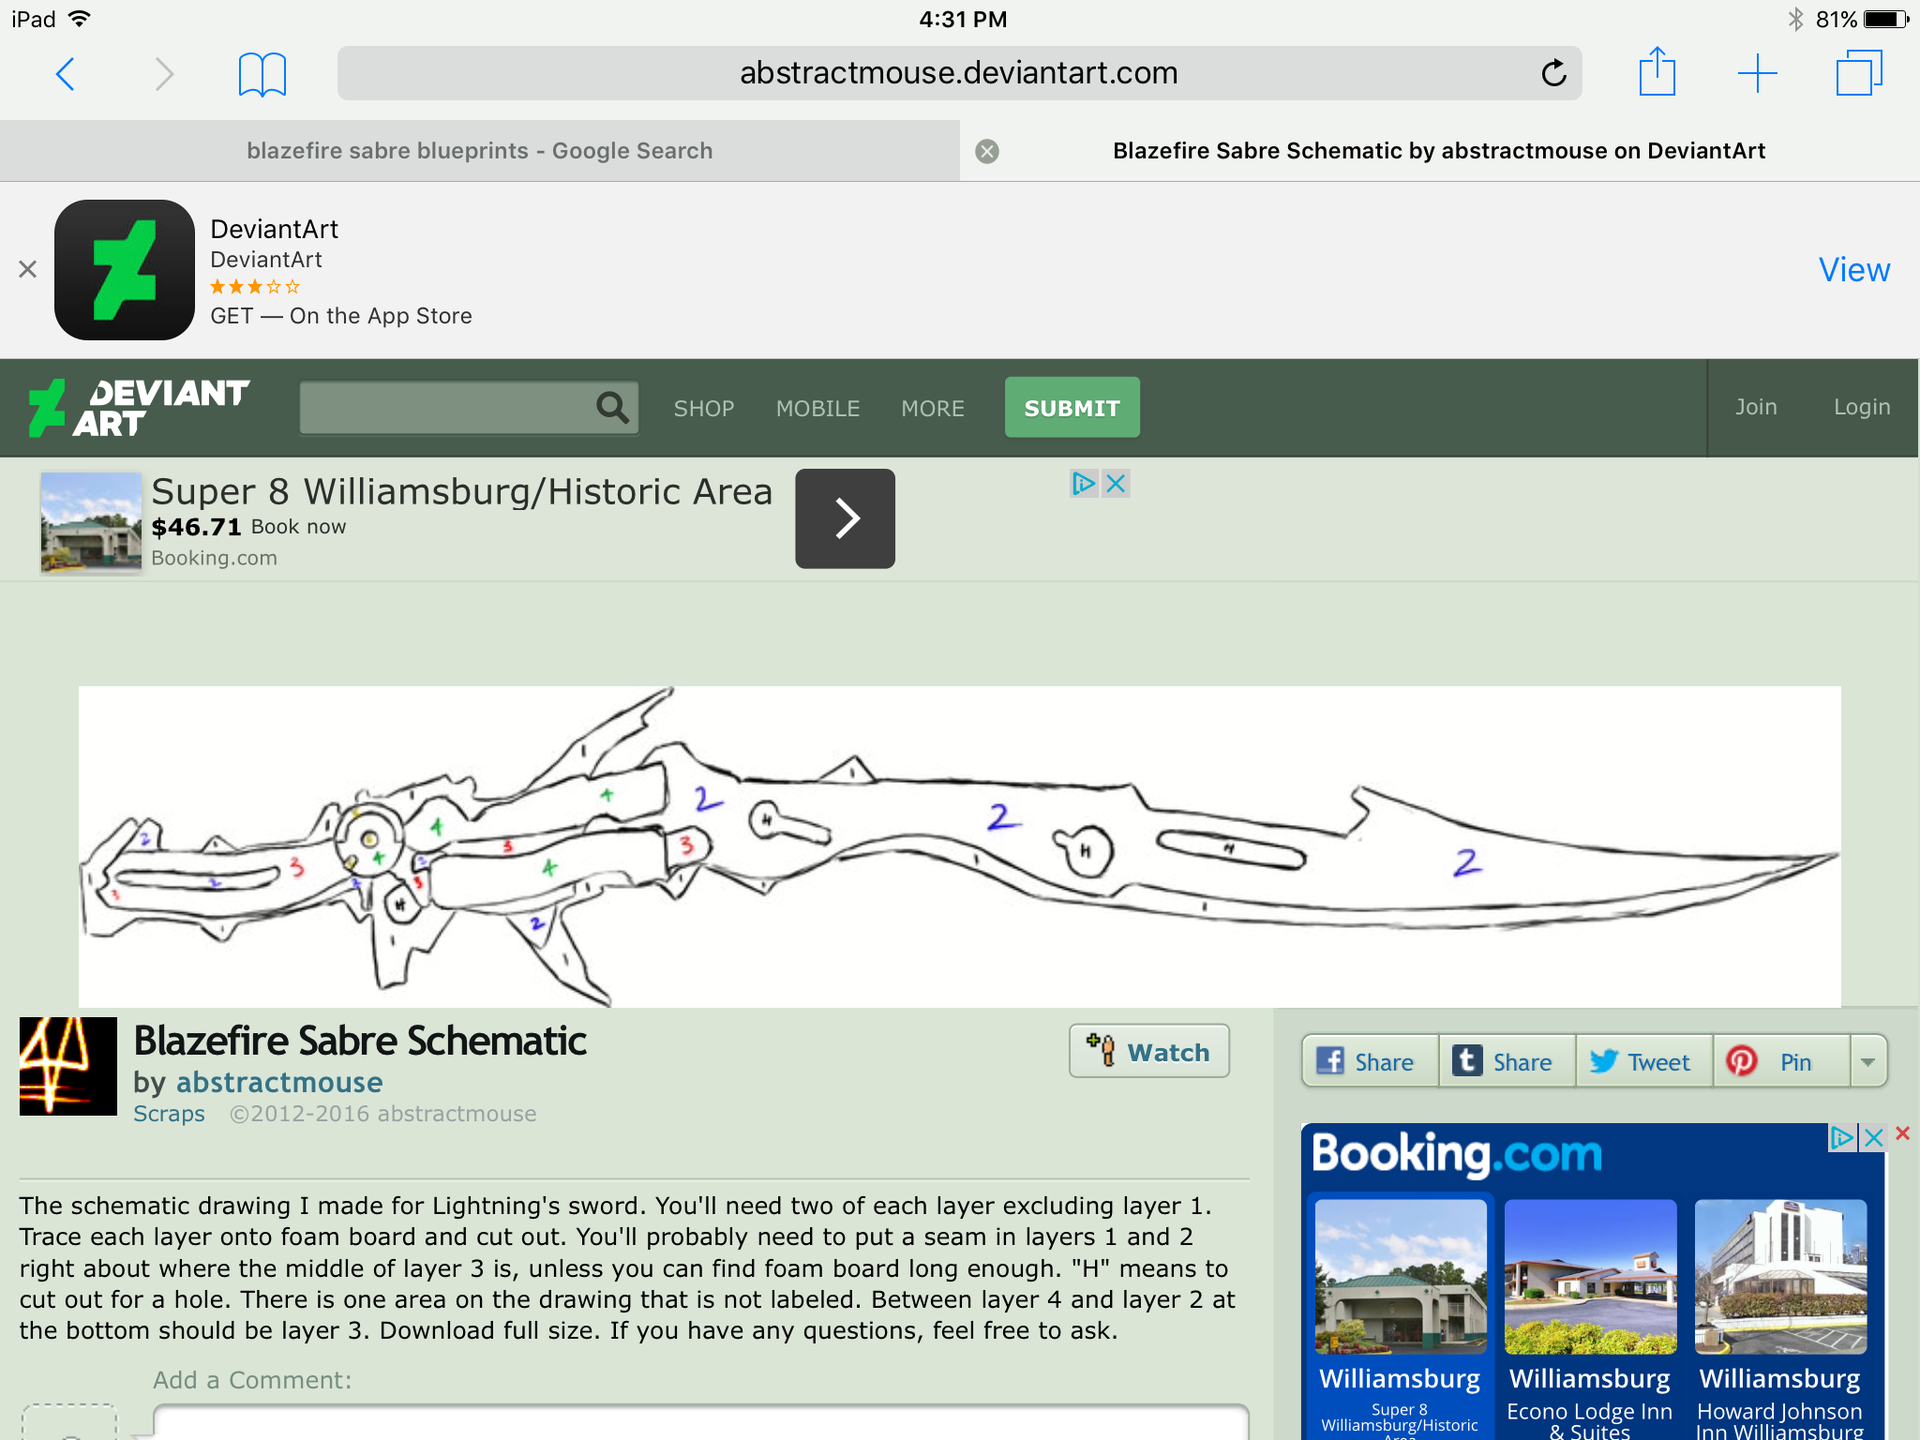Viewport: 1920px width, 1440px height.
Task: Switch to the blazefire sabre blueprints Google Search tab
Action: (x=480, y=151)
